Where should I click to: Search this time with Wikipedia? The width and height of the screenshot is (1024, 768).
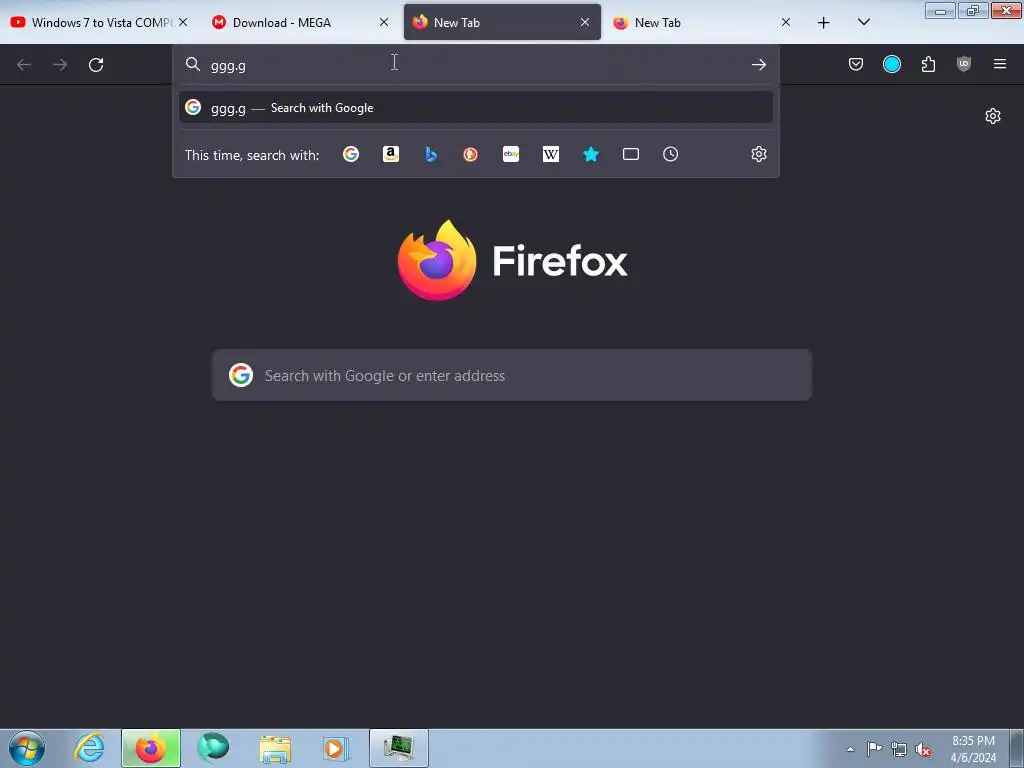(x=551, y=154)
